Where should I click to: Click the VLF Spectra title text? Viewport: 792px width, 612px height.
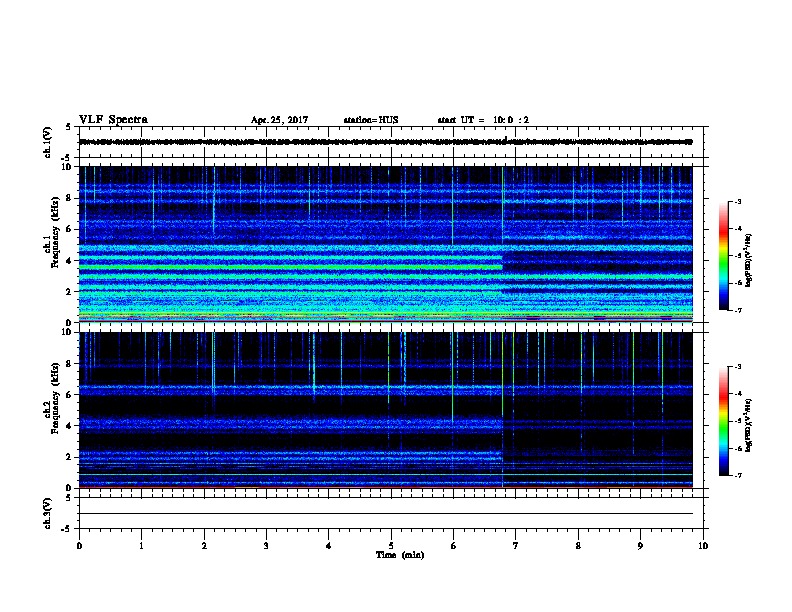[x=113, y=119]
